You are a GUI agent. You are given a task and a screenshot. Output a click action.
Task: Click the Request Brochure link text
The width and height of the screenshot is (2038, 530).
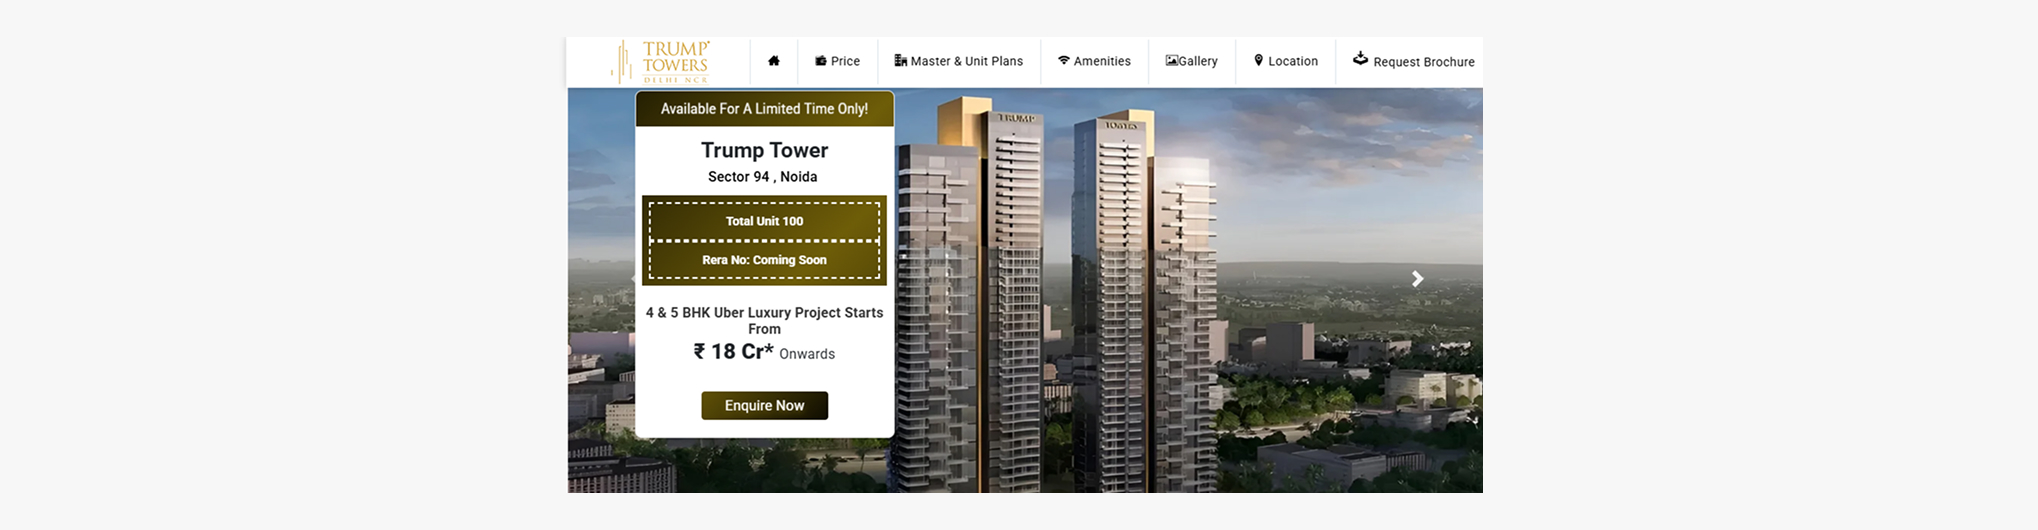coord(1424,62)
